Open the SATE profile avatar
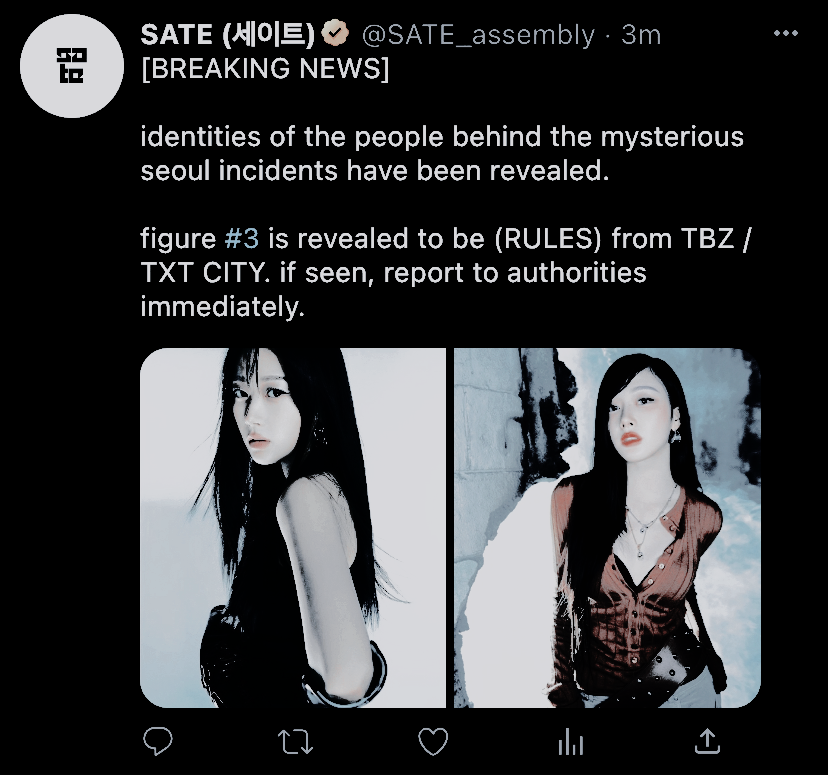The width and height of the screenshot is (828, 775). click(x=72, y=66)
